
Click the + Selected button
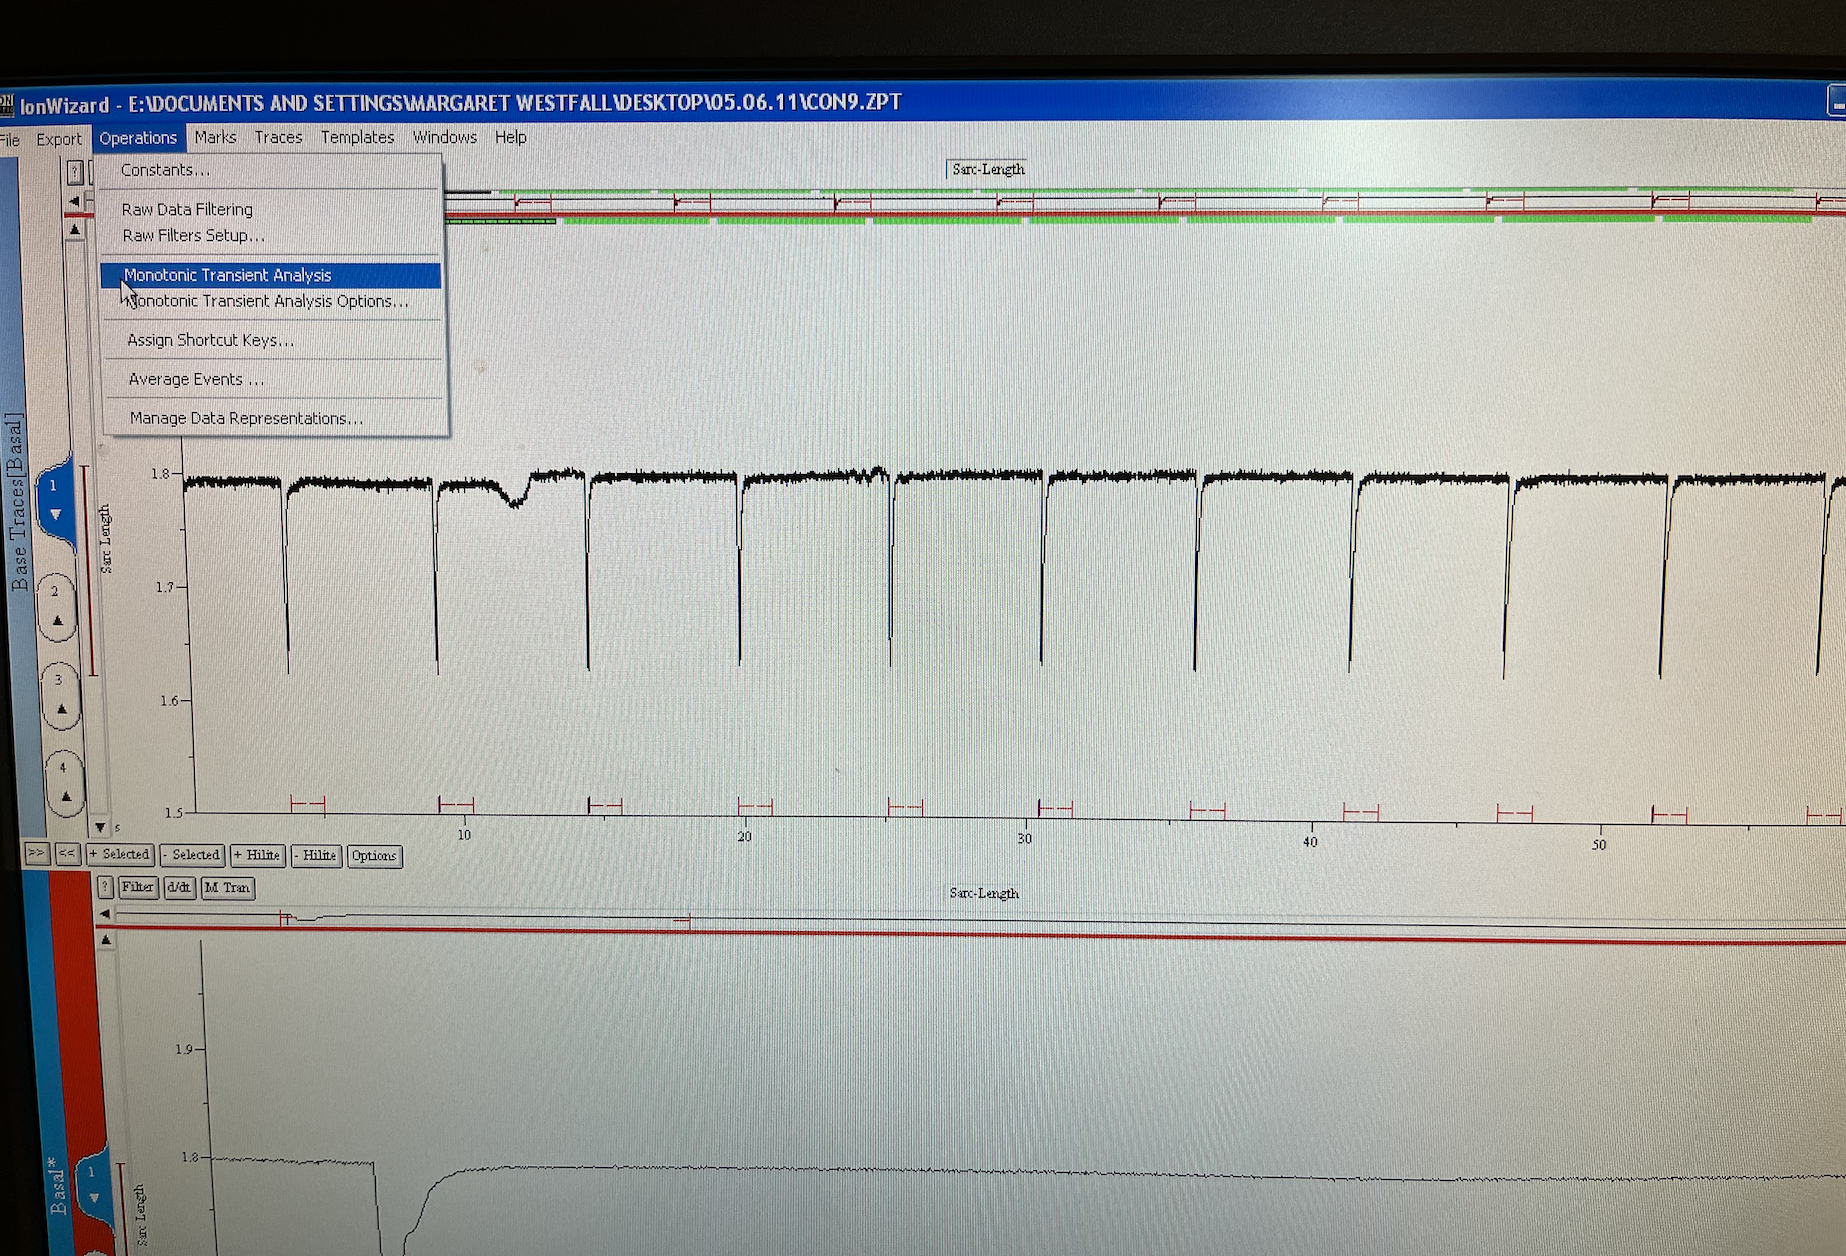click(x=120, y=855)
